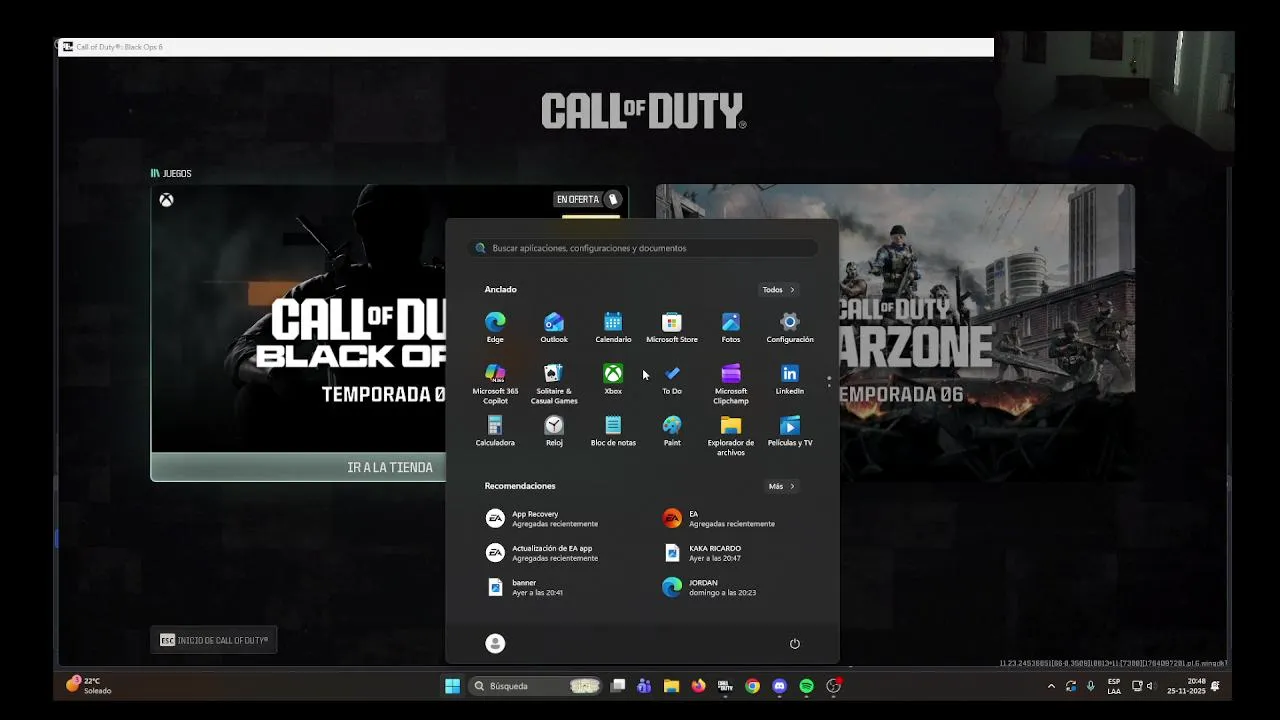
Task: Open Configuración in the Start menu
Action: point(790,327)
